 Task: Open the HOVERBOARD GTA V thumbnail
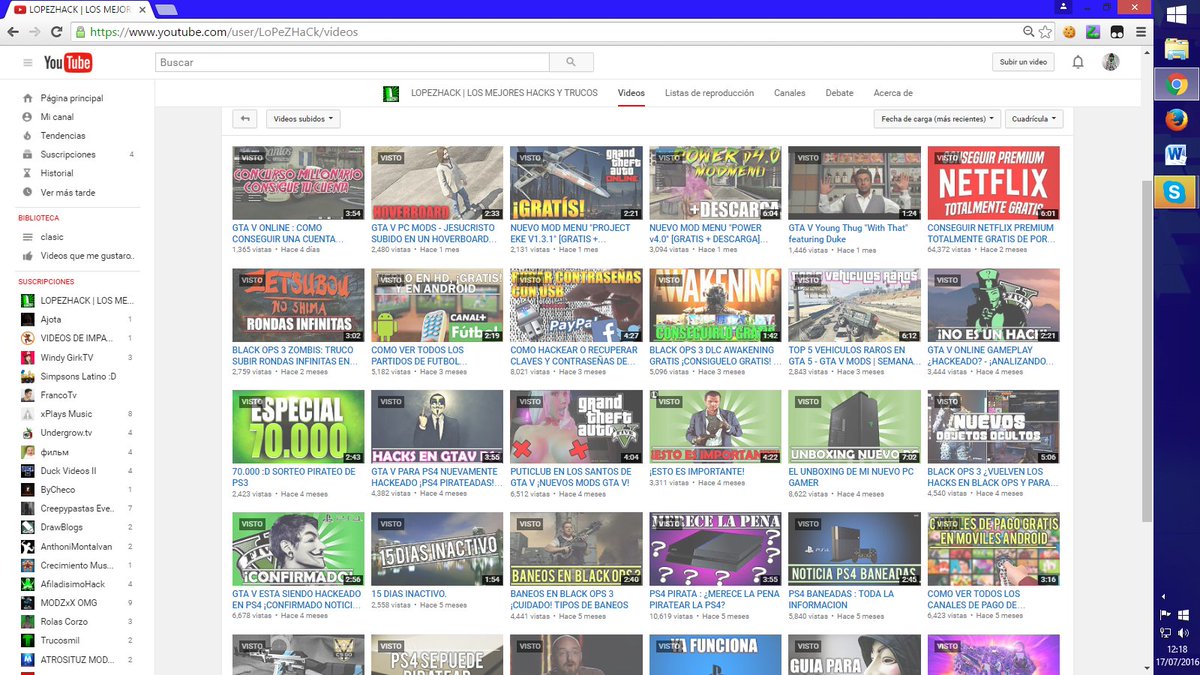pos(437,183)
